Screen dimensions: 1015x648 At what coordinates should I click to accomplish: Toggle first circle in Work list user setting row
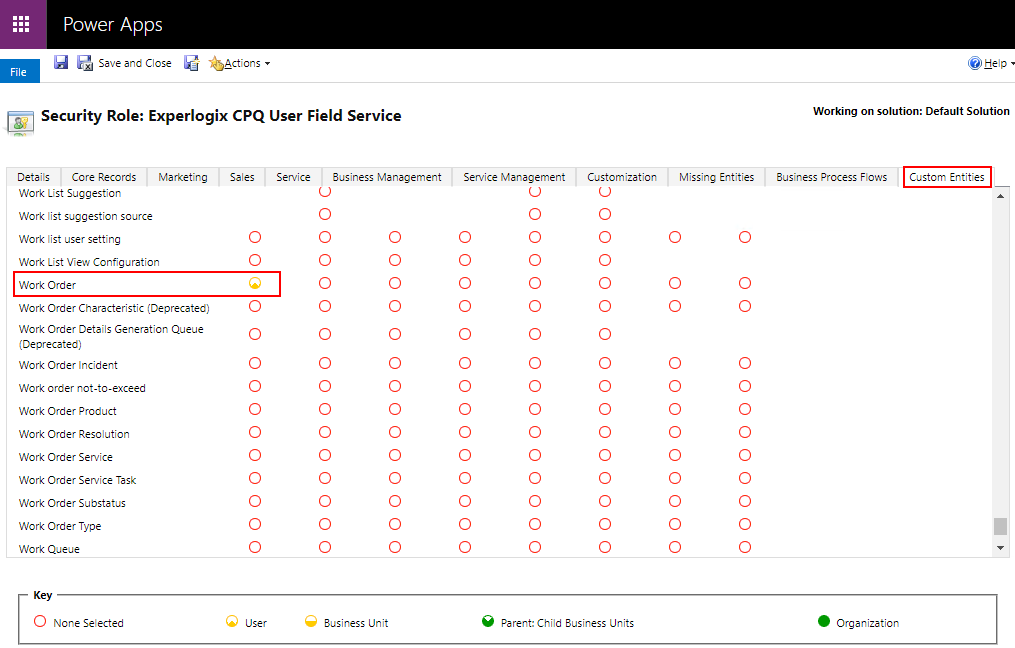coord(255,238)
